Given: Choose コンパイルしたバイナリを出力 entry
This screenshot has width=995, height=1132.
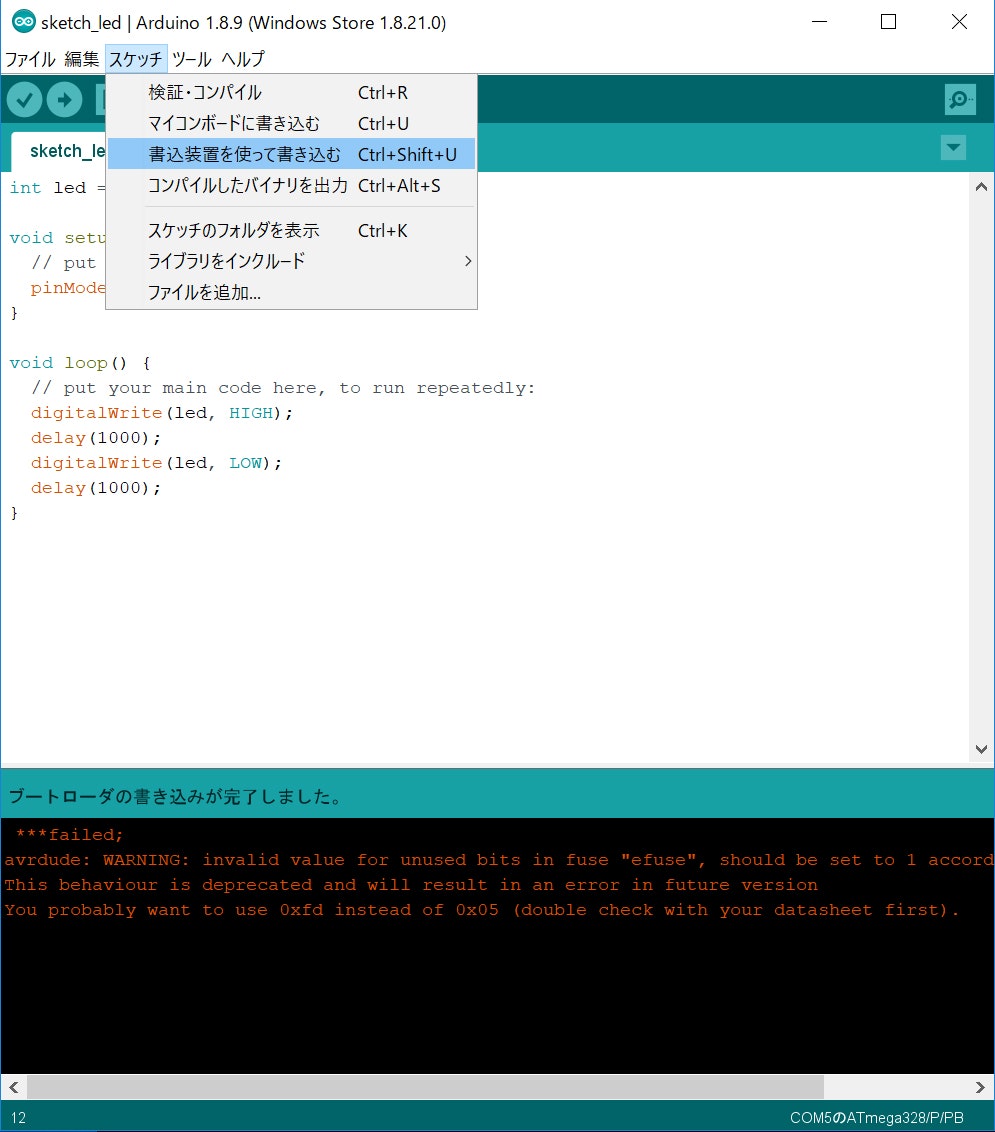Looking at the screenshot, I should pyautogui.click(x=292, y=186).
